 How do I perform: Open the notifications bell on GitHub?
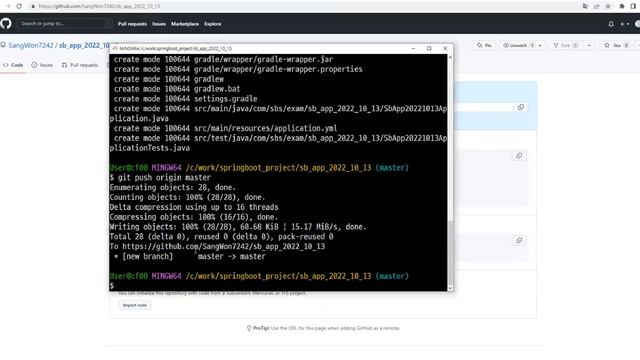(611, 24)
